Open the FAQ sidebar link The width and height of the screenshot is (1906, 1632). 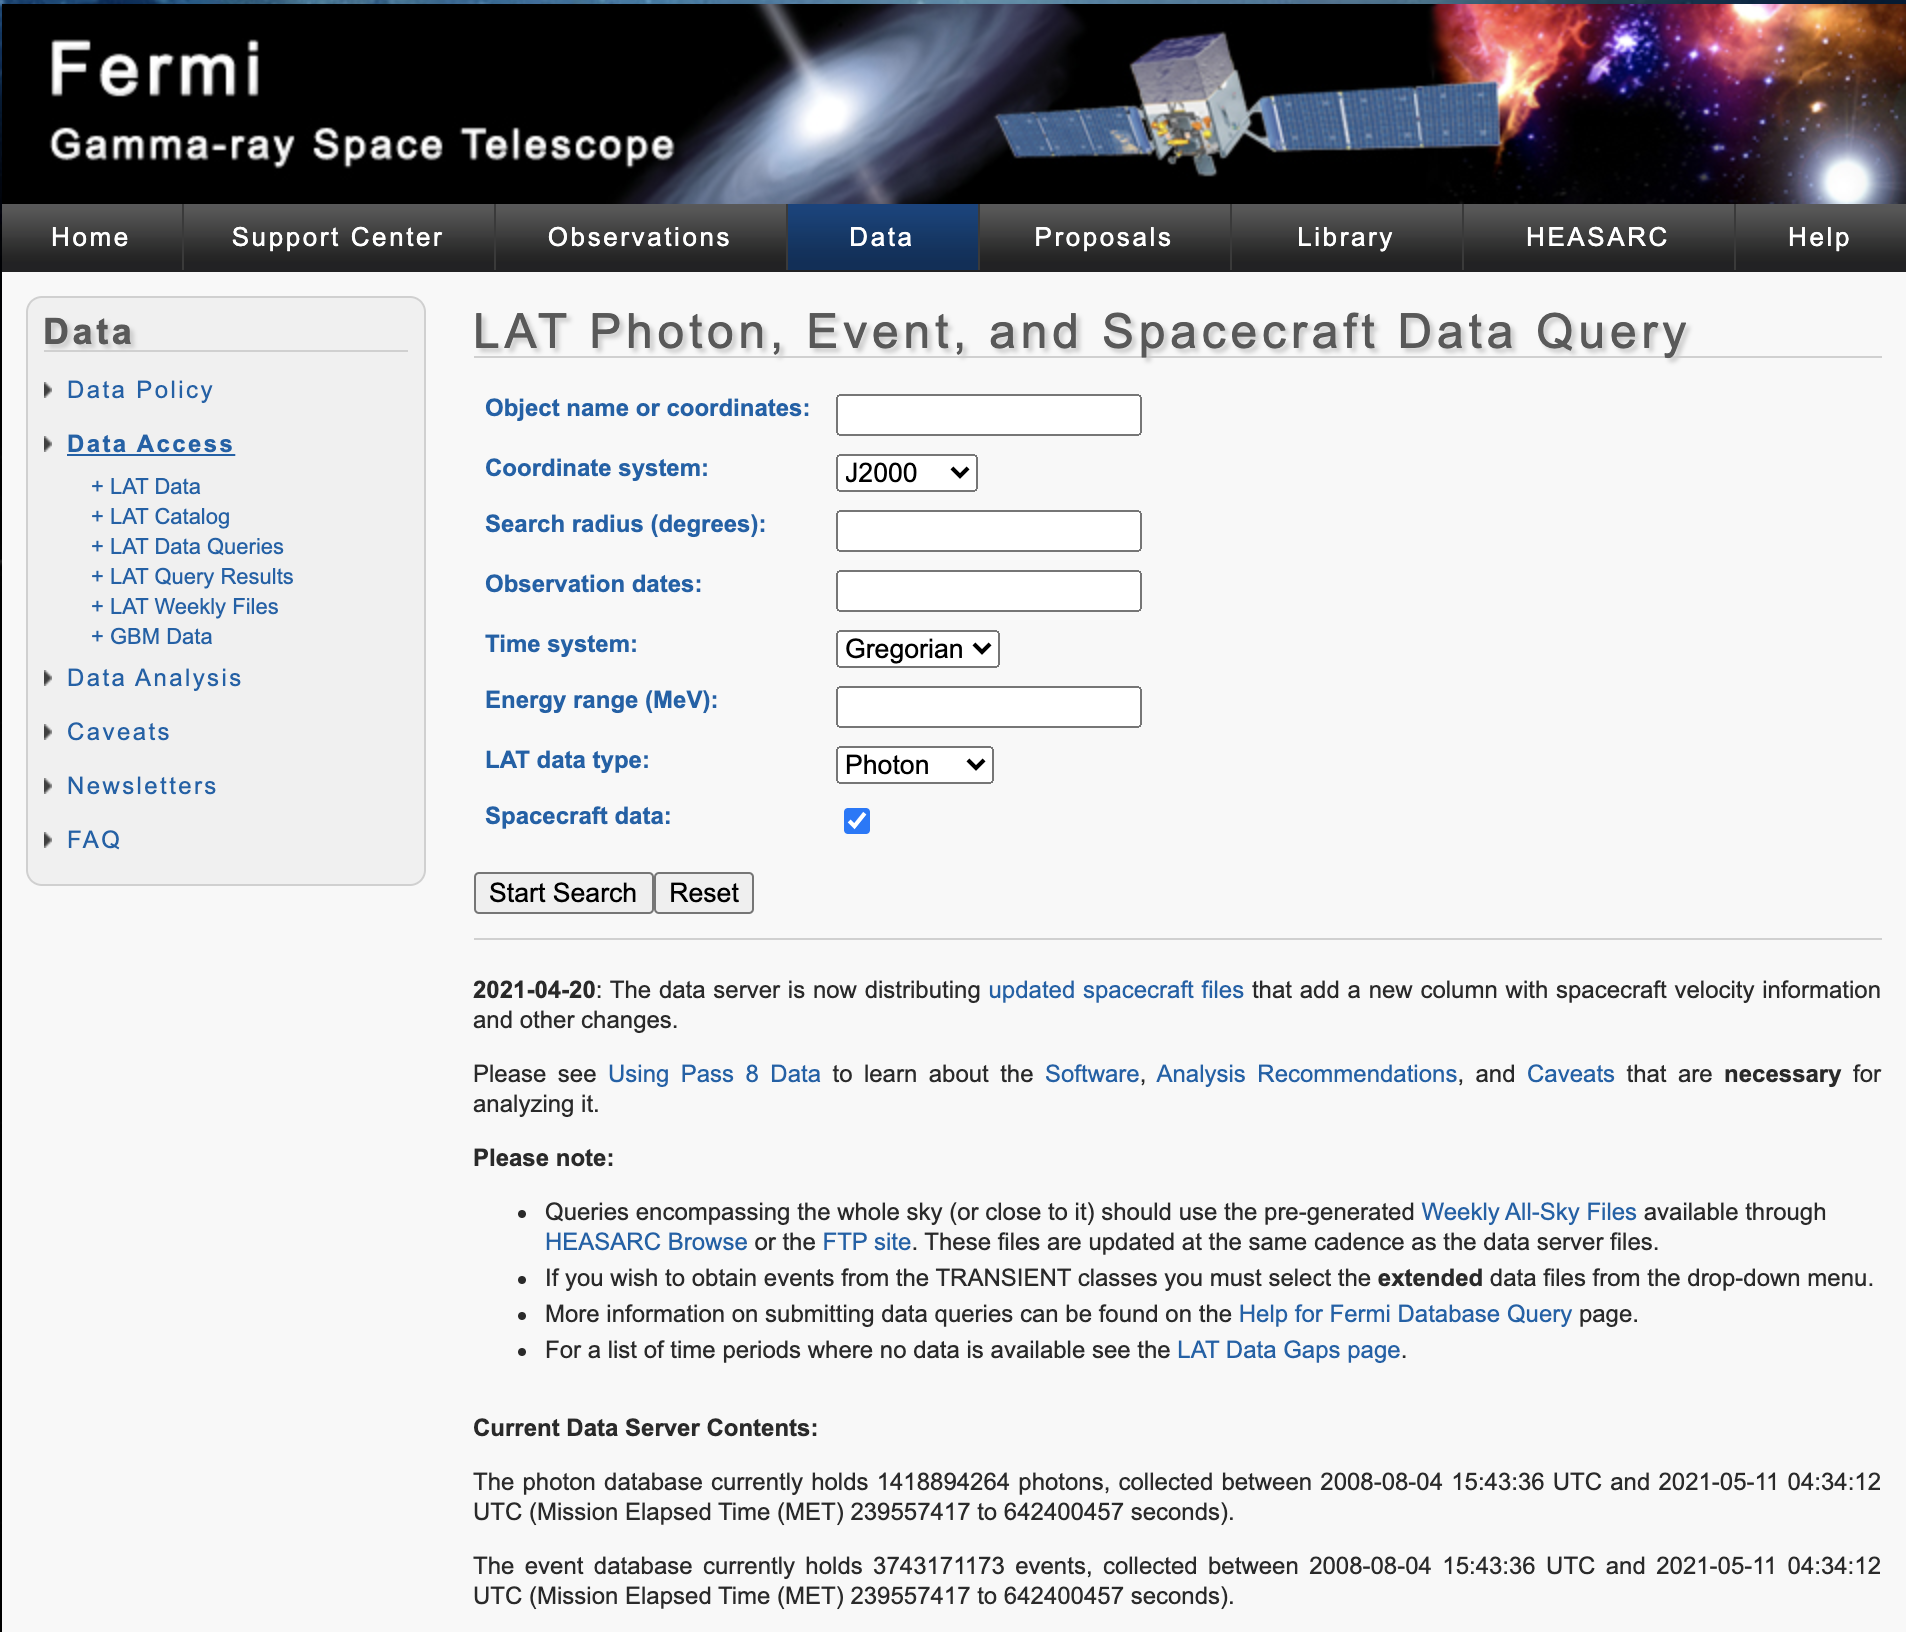94,840
